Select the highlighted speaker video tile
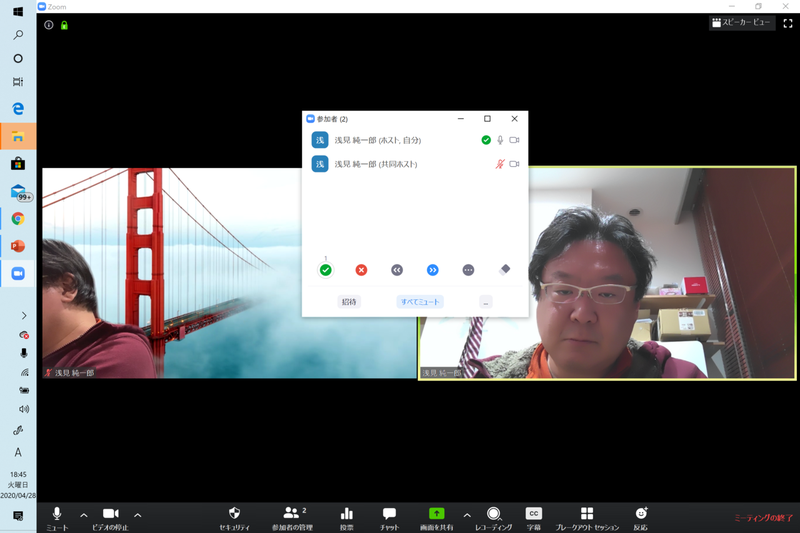 tap(607, 273)
